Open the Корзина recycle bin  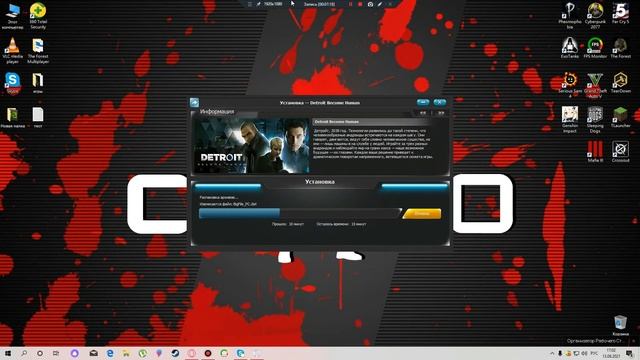coord(620,325)
